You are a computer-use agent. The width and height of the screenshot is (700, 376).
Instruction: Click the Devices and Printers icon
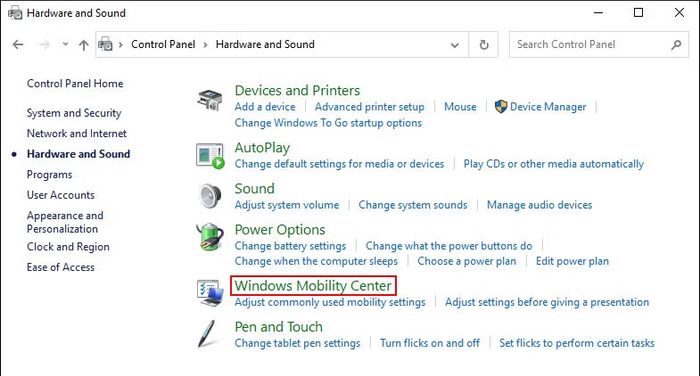(209, 100)
